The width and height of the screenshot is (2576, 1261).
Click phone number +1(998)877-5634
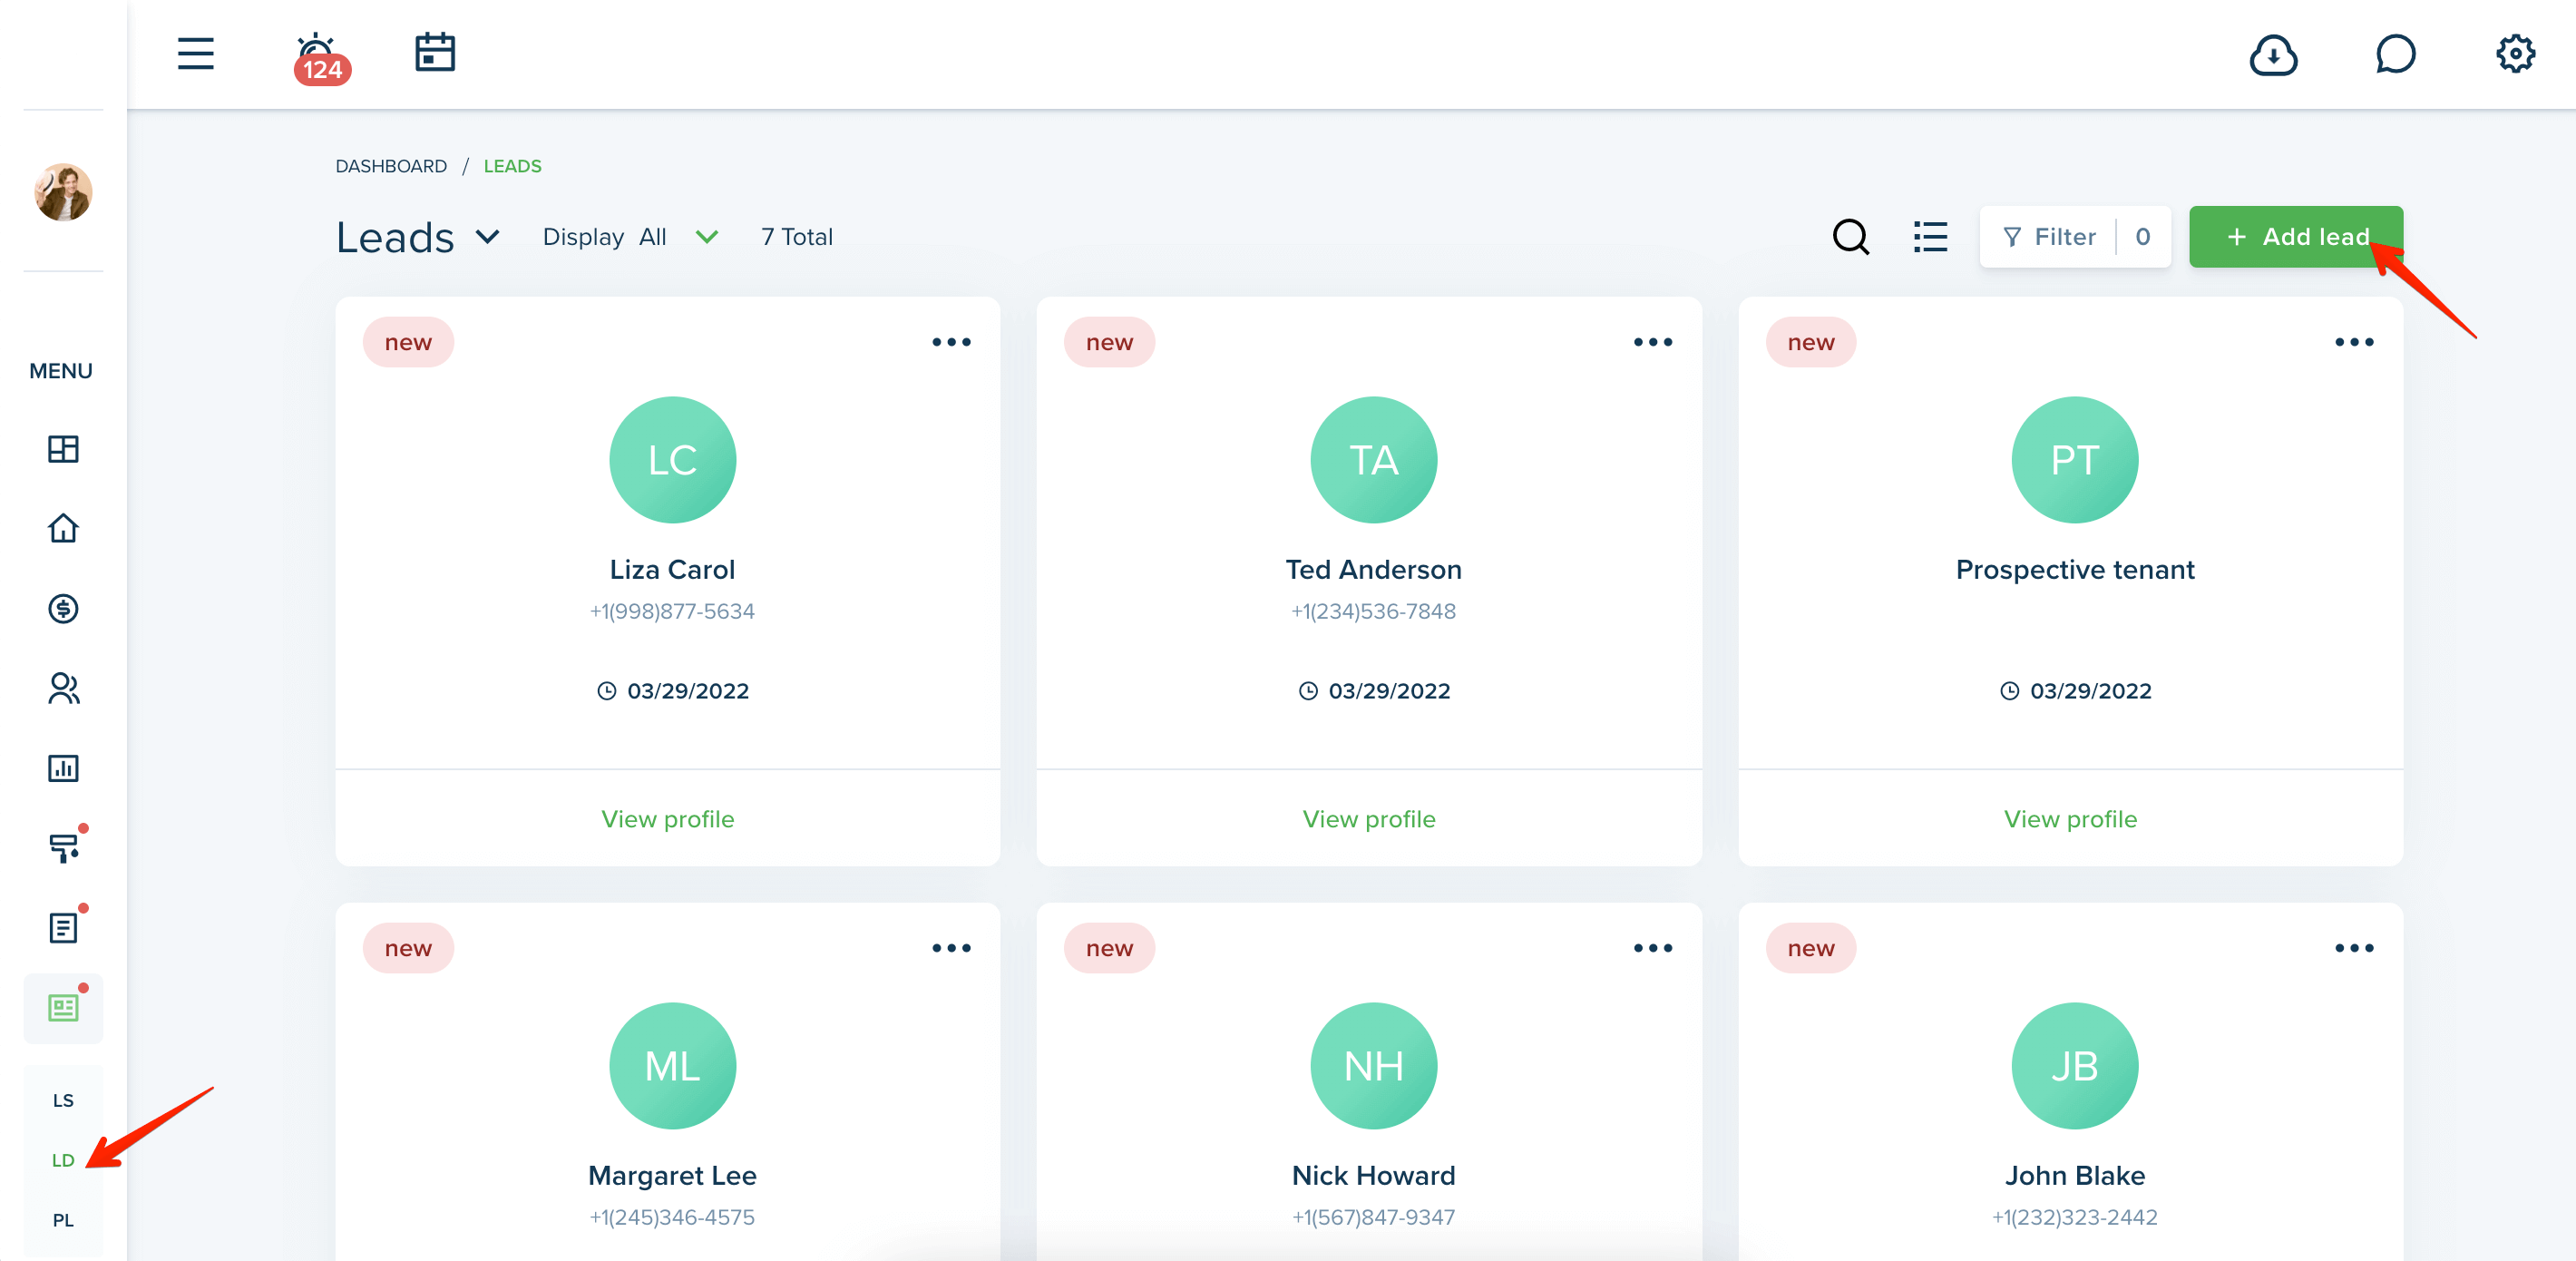point(672,611)
